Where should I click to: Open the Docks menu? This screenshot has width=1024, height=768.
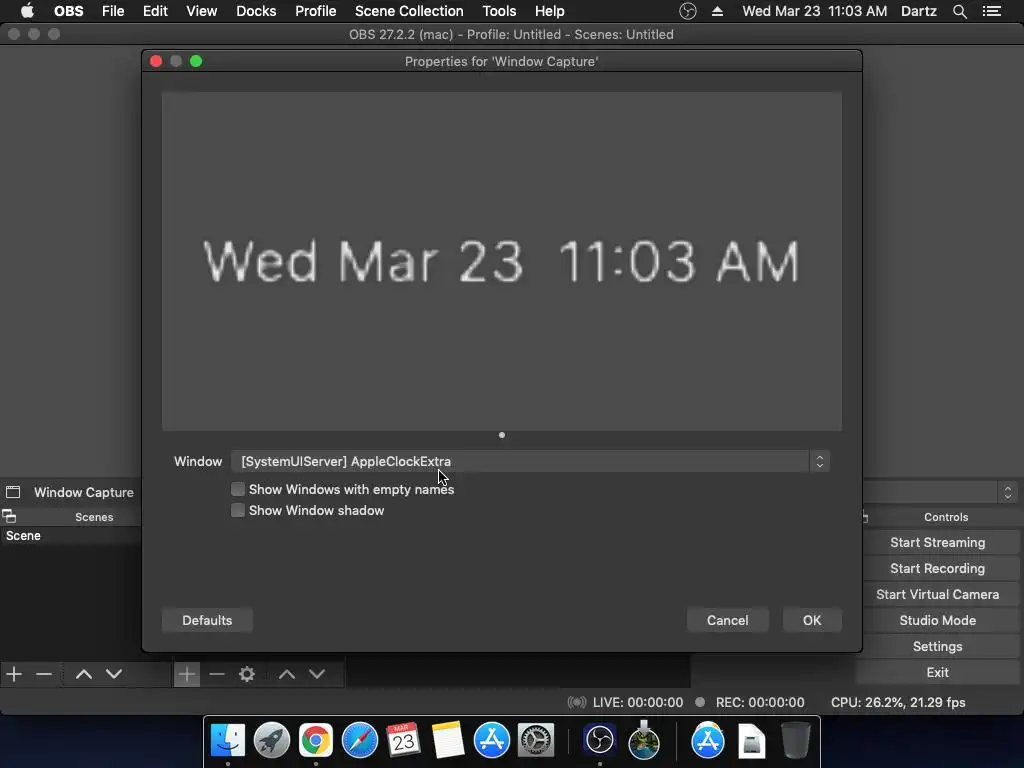click(x=256, y=11)
